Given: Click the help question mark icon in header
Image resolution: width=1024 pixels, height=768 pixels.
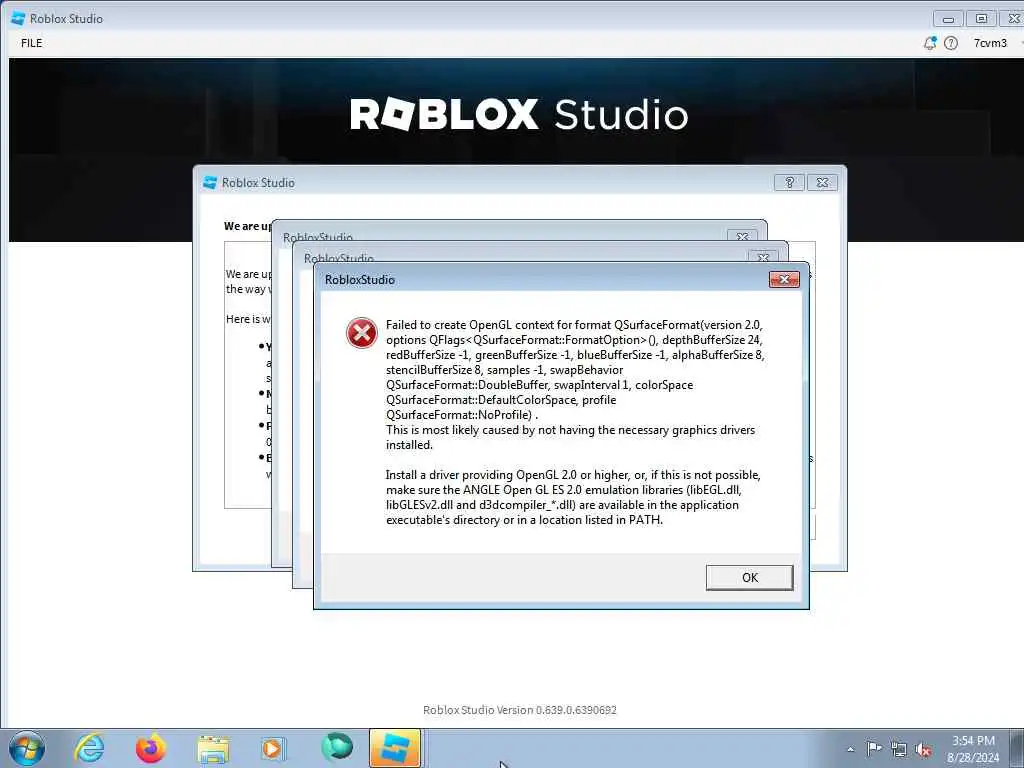Looking at the screenshot, I should pyautogui.click(x=951, y=43).
